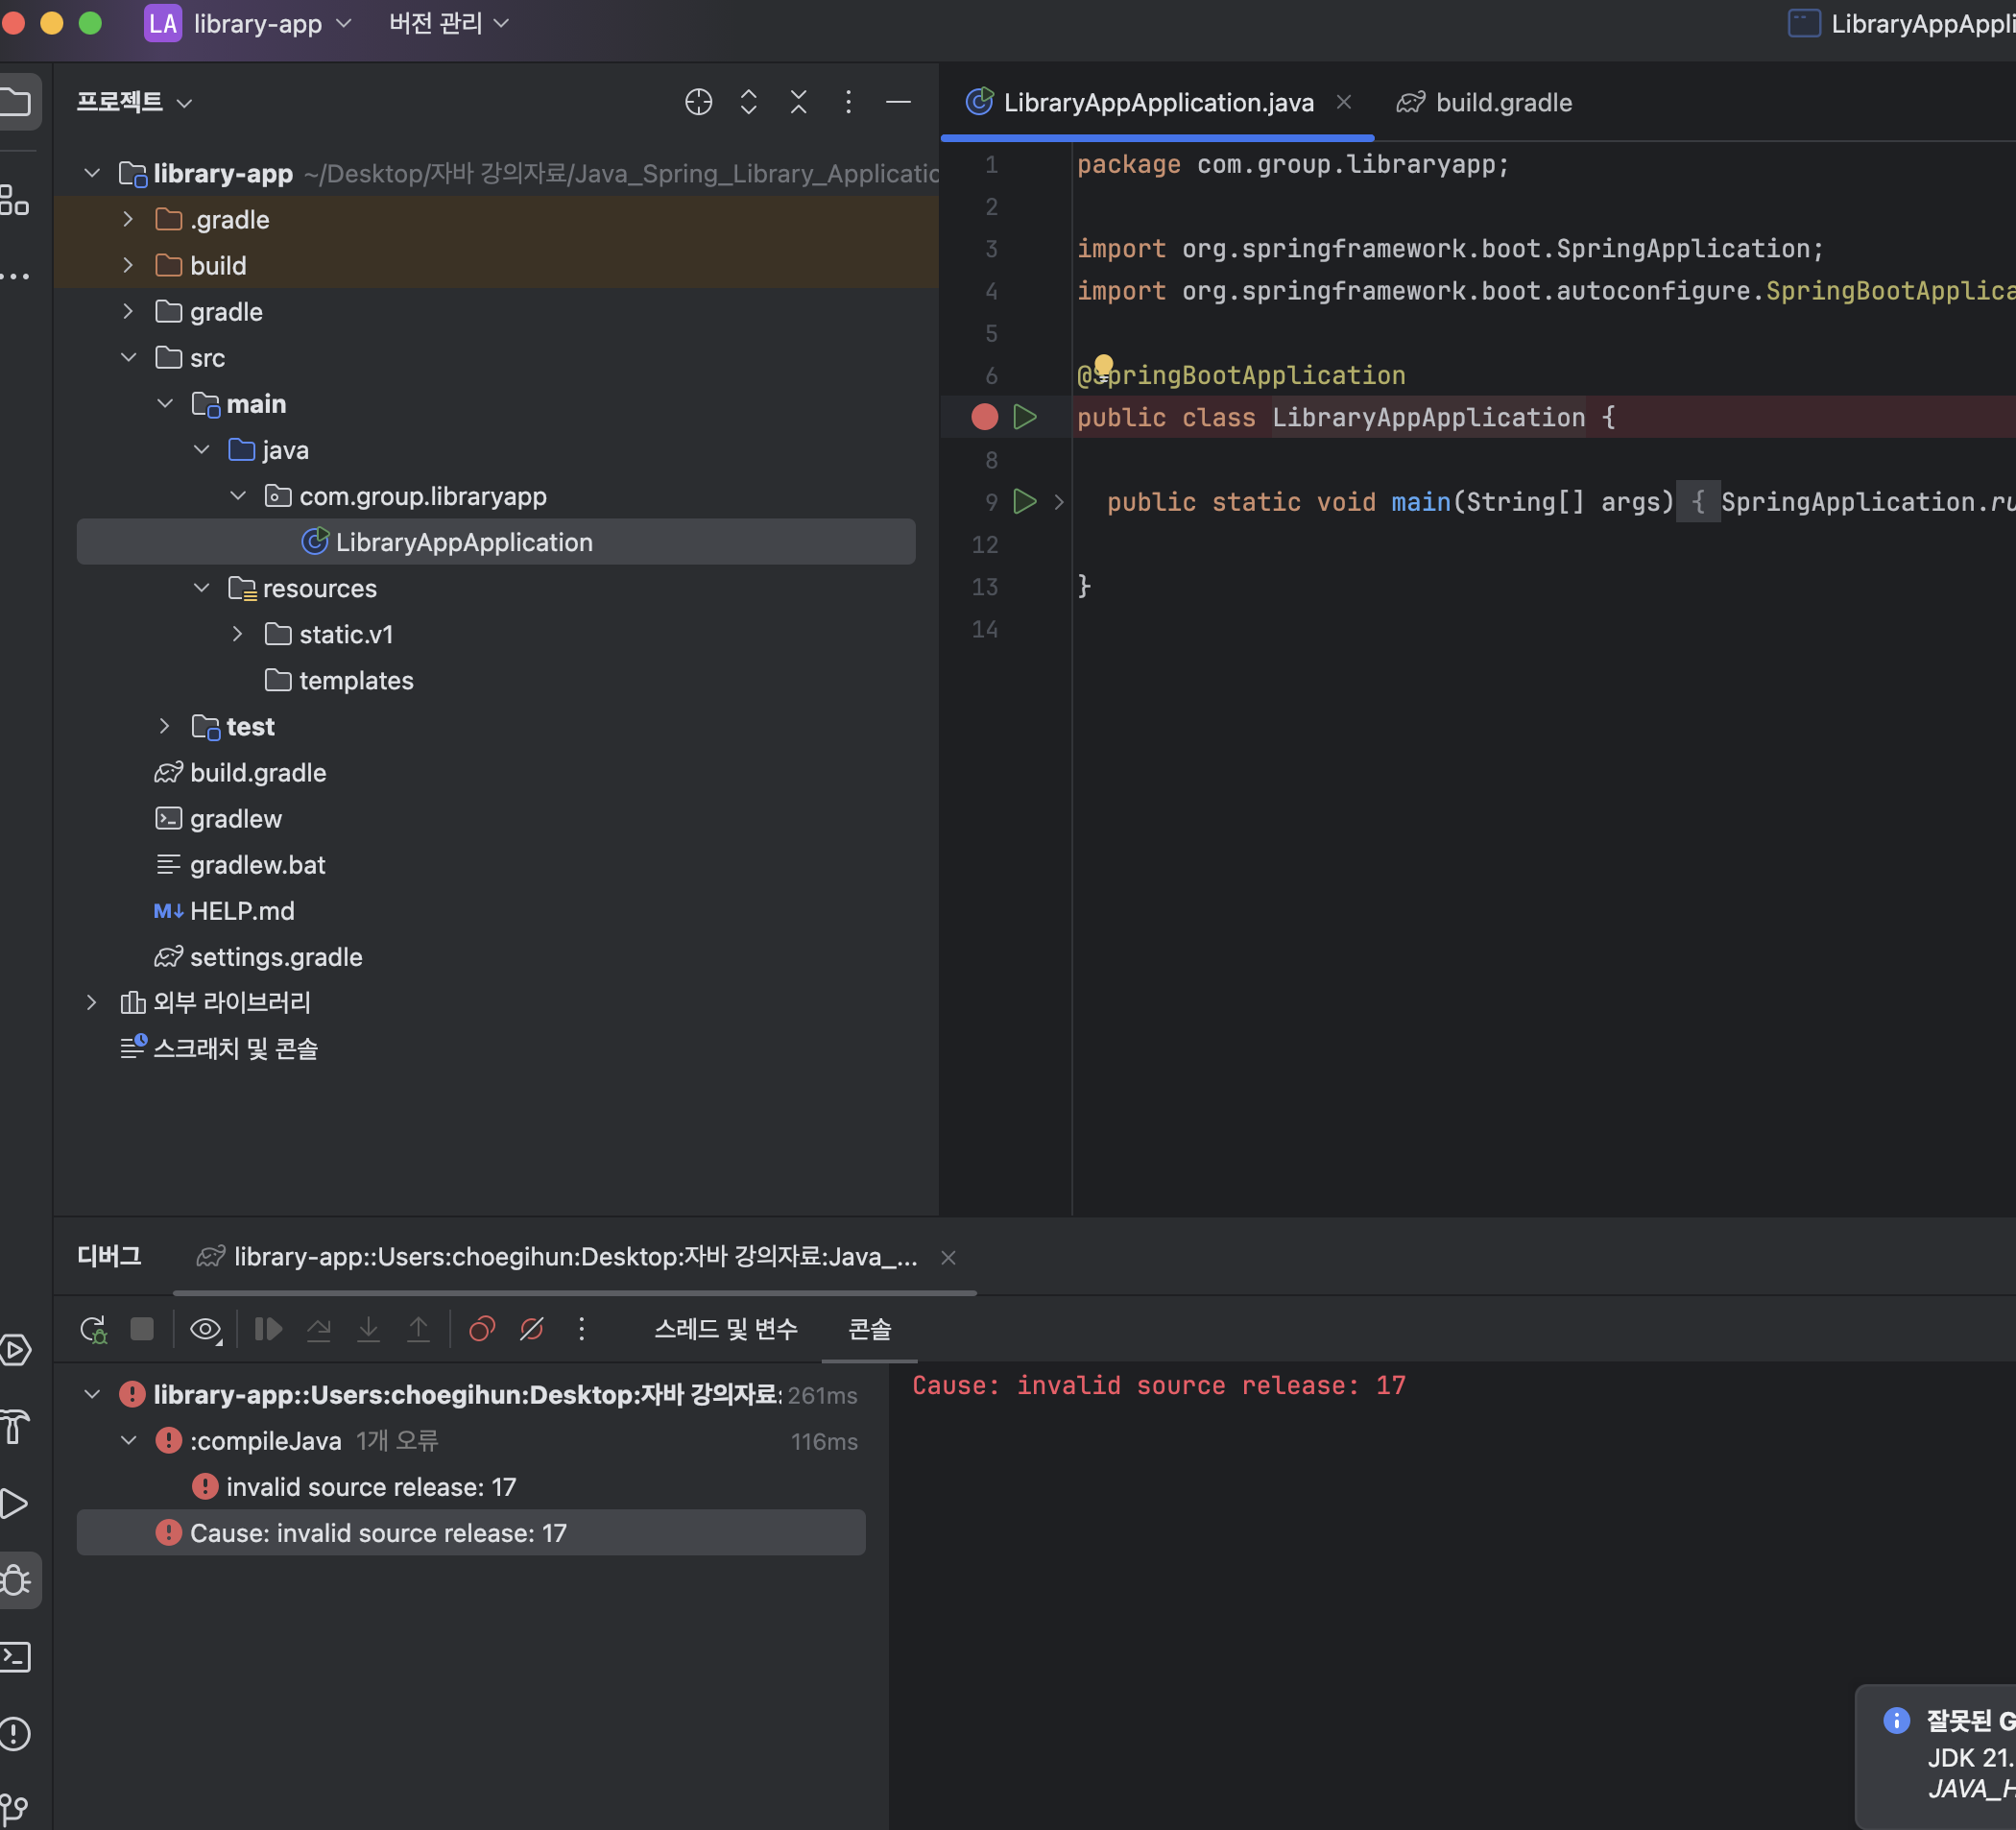Select build.gradle file in project tree
The height and width of the screenshot is (1830, 2016).
click(240, 773)
